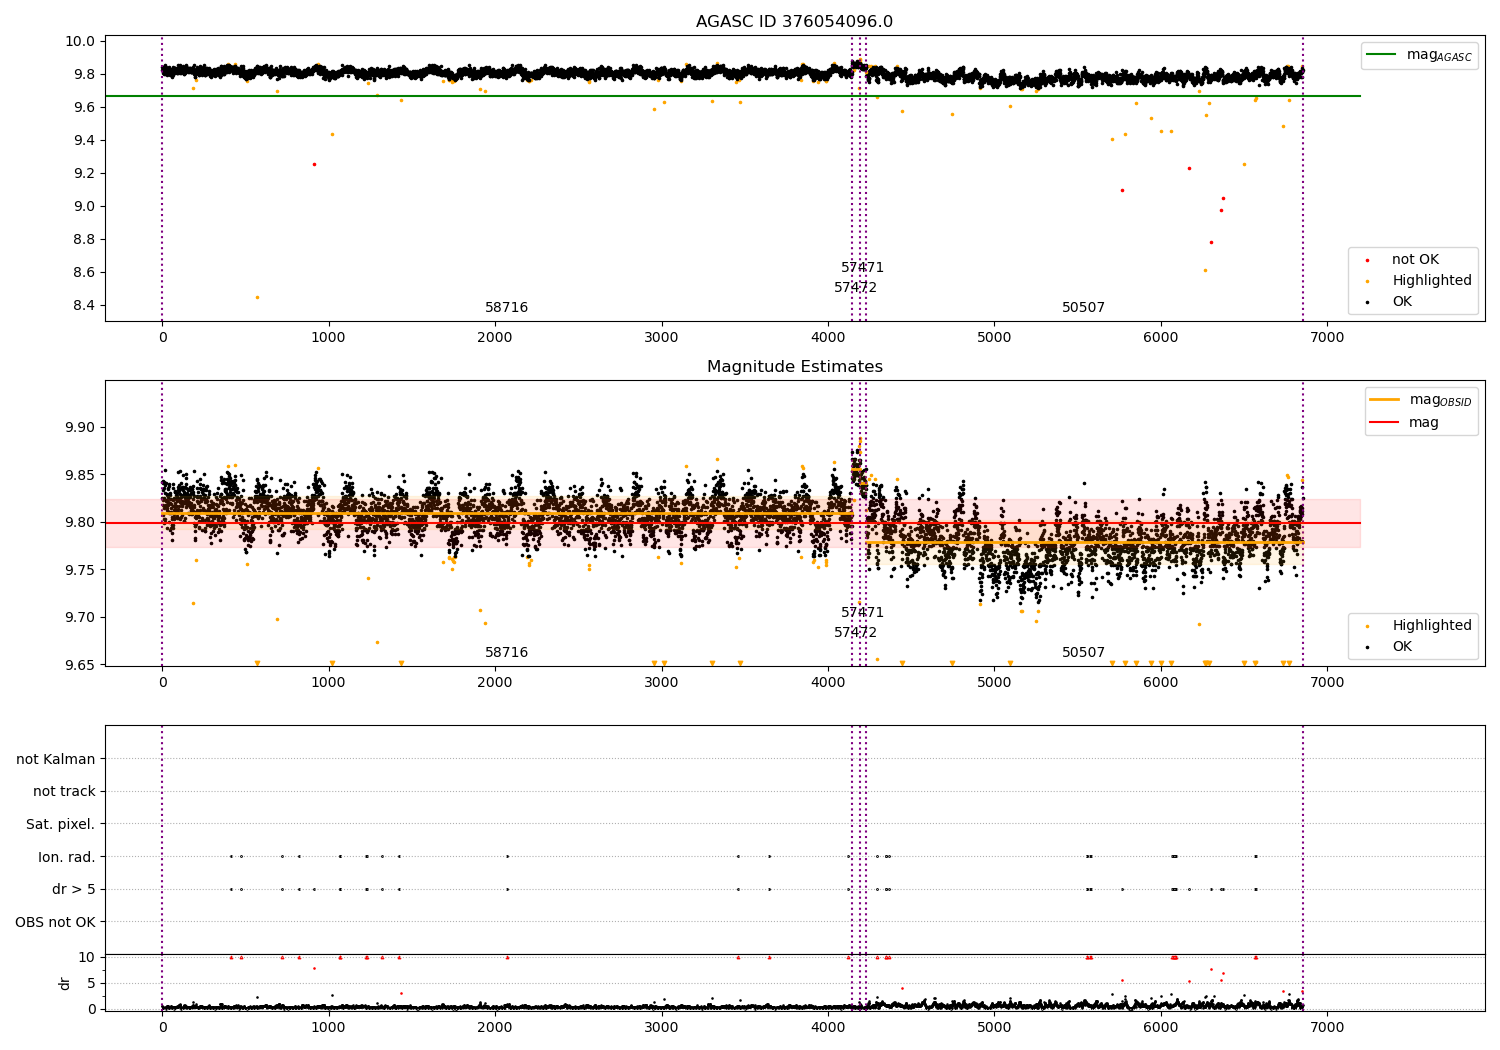Click obsid label 57471 in Magnitude Estimates plot

pyautogui.click(x=862, y=613)
